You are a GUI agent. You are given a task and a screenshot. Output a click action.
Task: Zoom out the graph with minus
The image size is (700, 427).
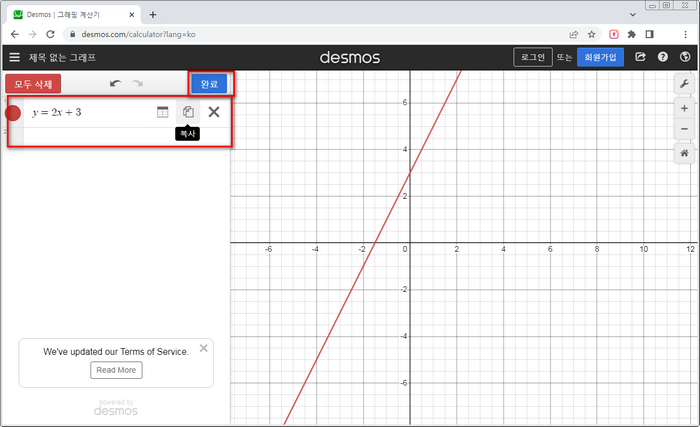(684, 129)
